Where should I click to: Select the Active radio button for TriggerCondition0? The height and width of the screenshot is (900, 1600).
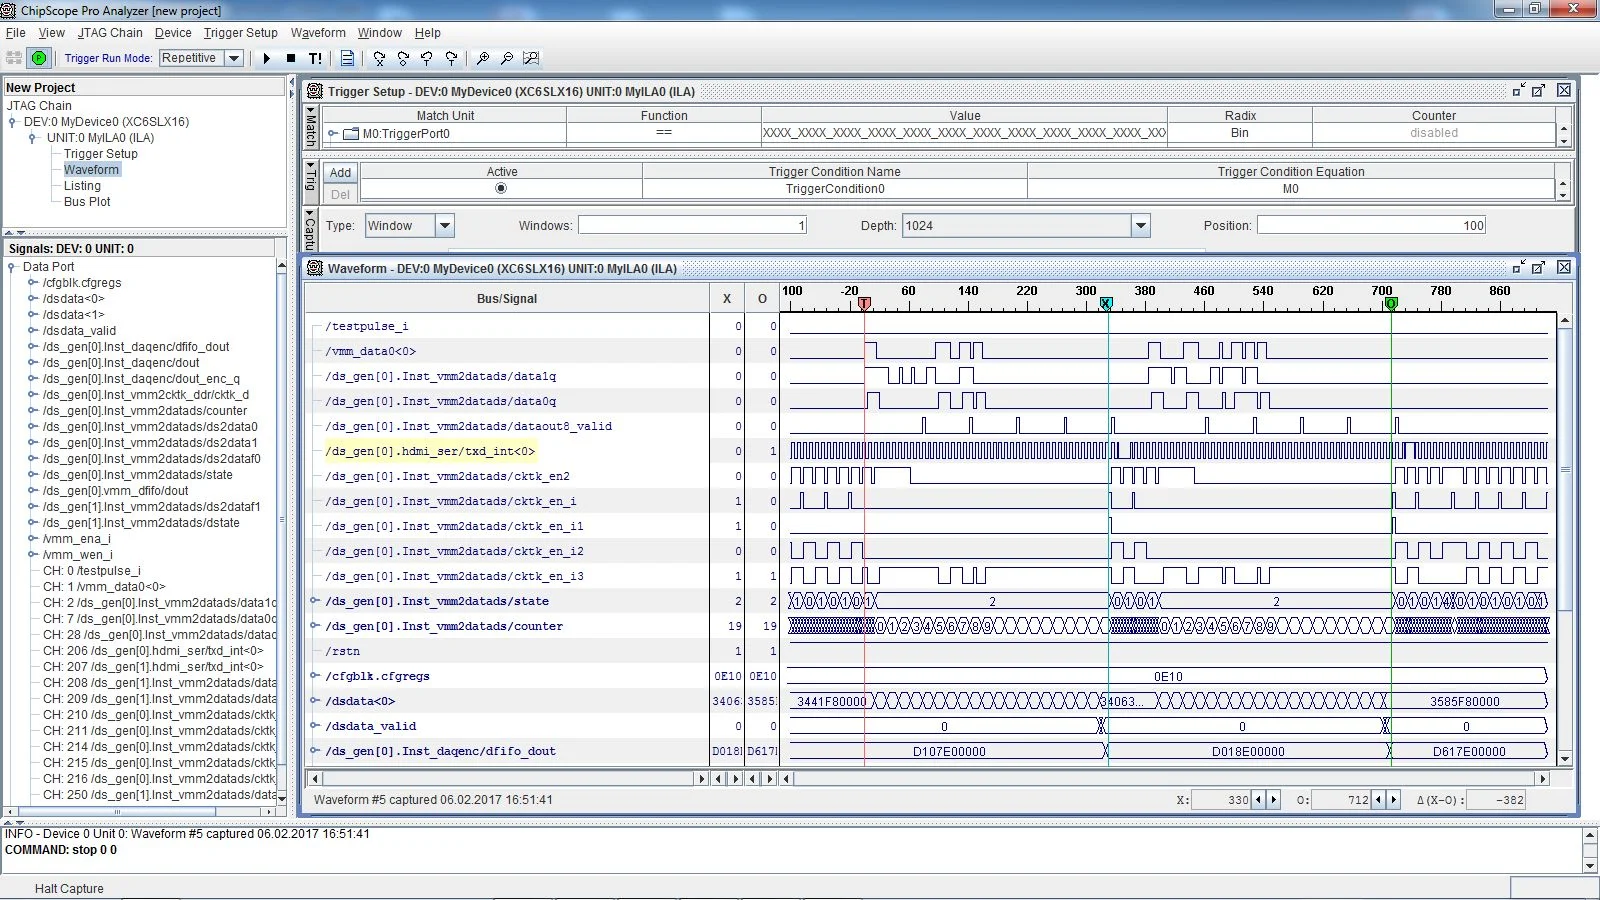tap(502, 188)
